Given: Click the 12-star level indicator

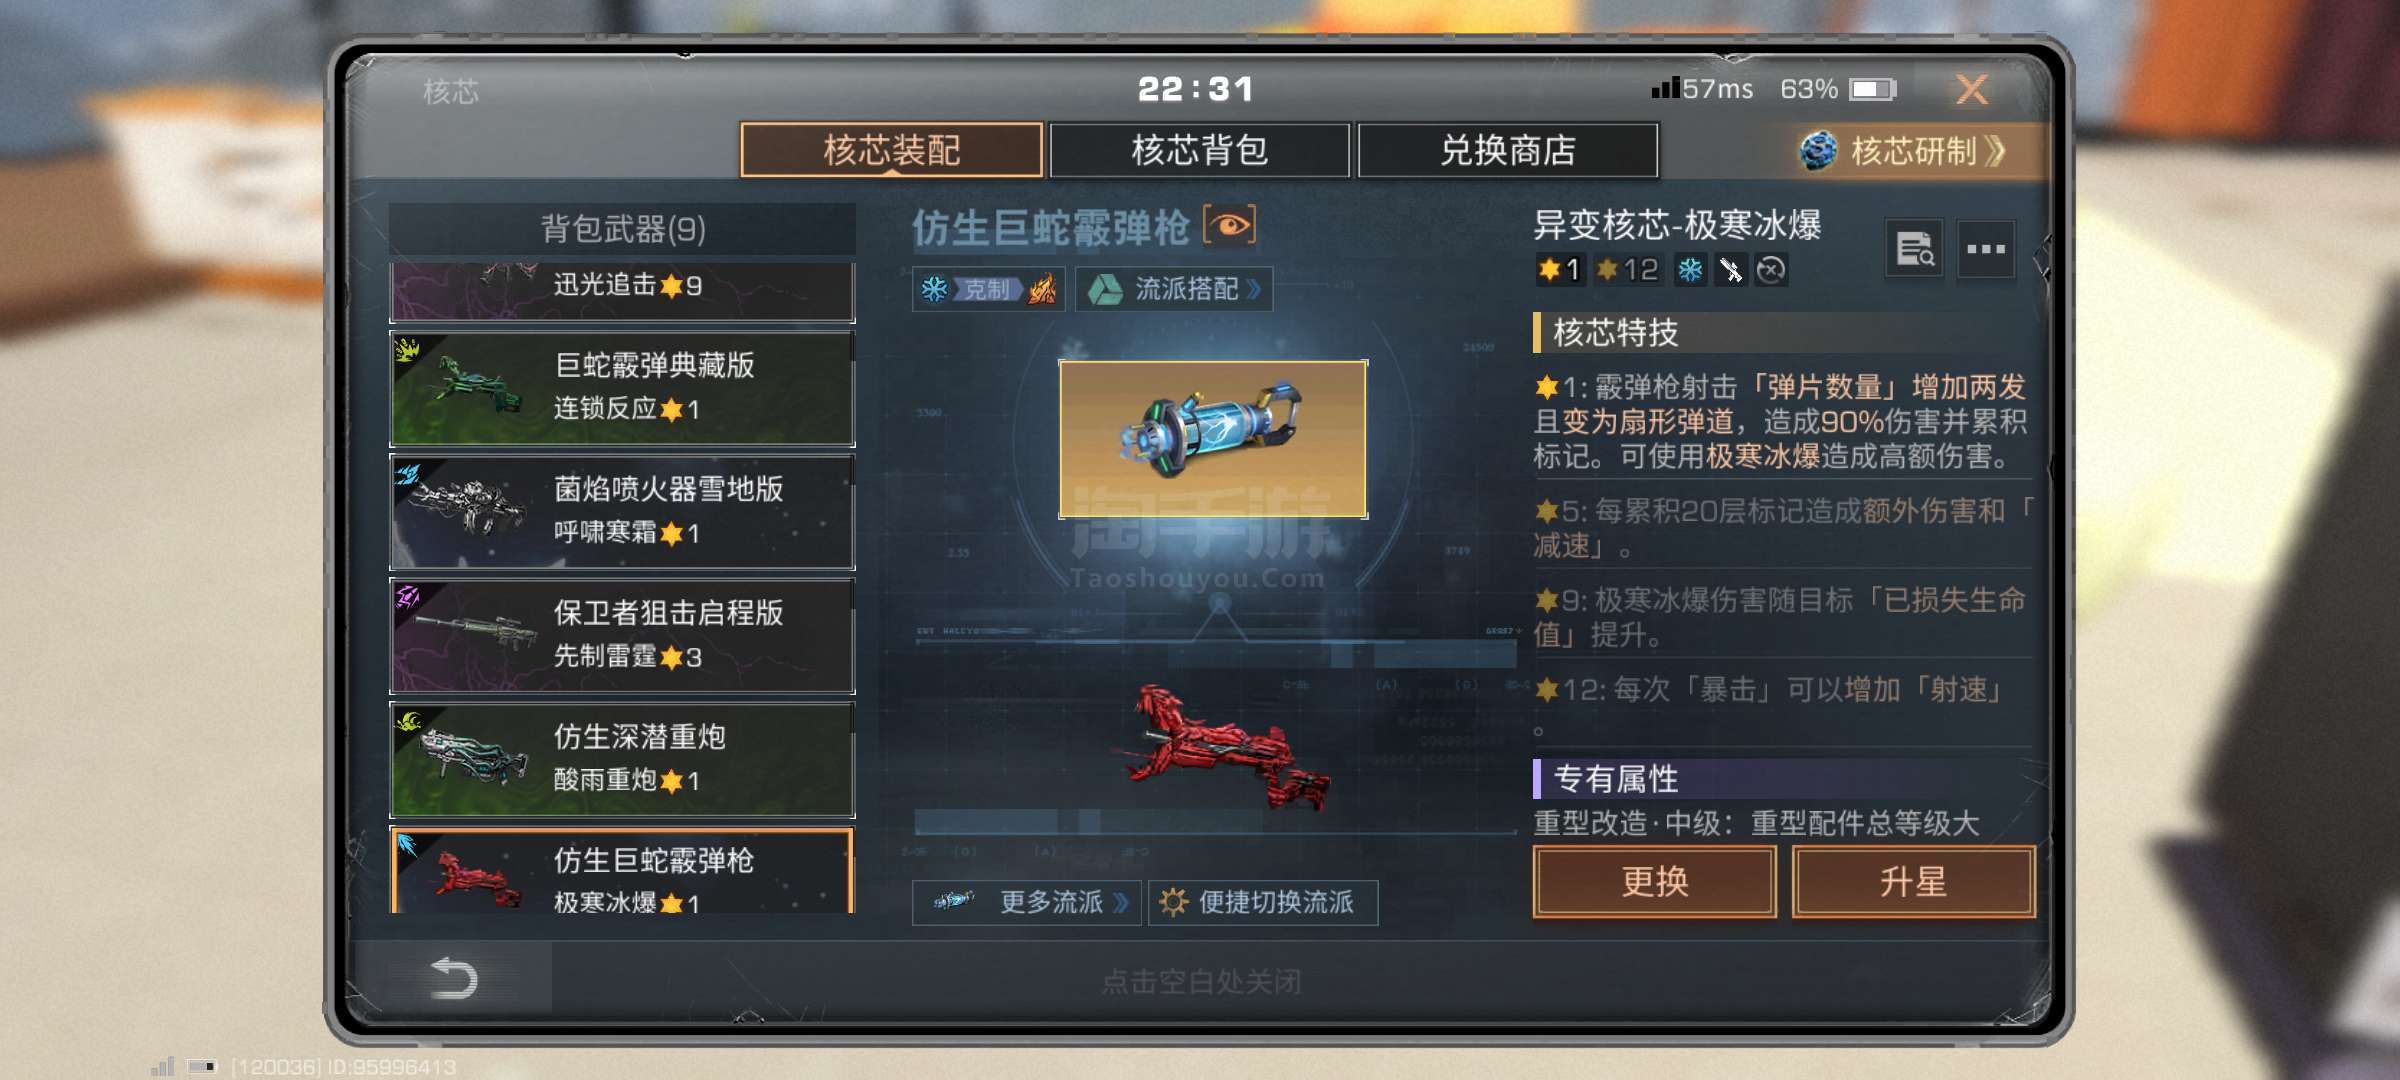Looking at the screenshot, I should point(1628,270).
